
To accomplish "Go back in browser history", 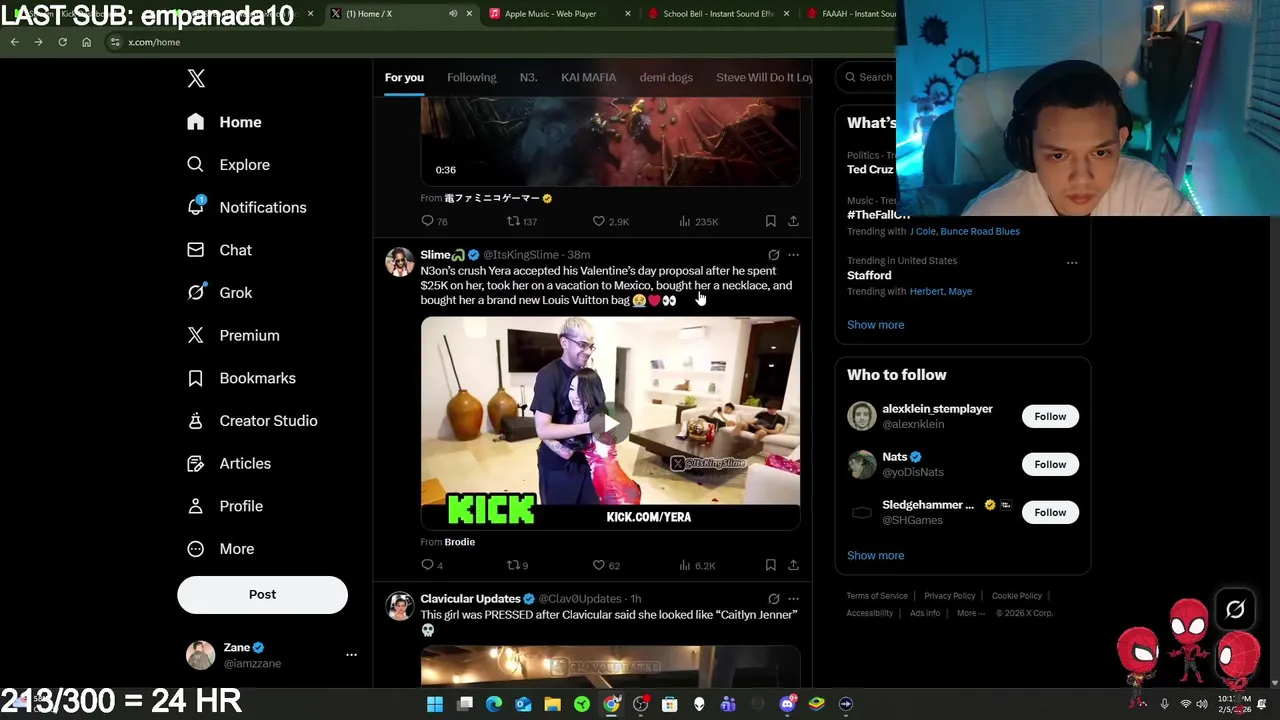I will pos(14,42).
